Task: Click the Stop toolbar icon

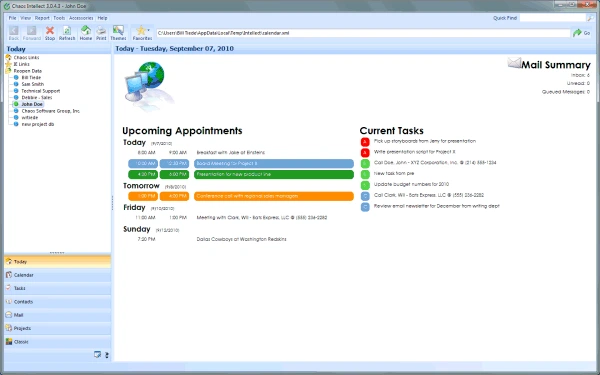Action: point(50,33)
